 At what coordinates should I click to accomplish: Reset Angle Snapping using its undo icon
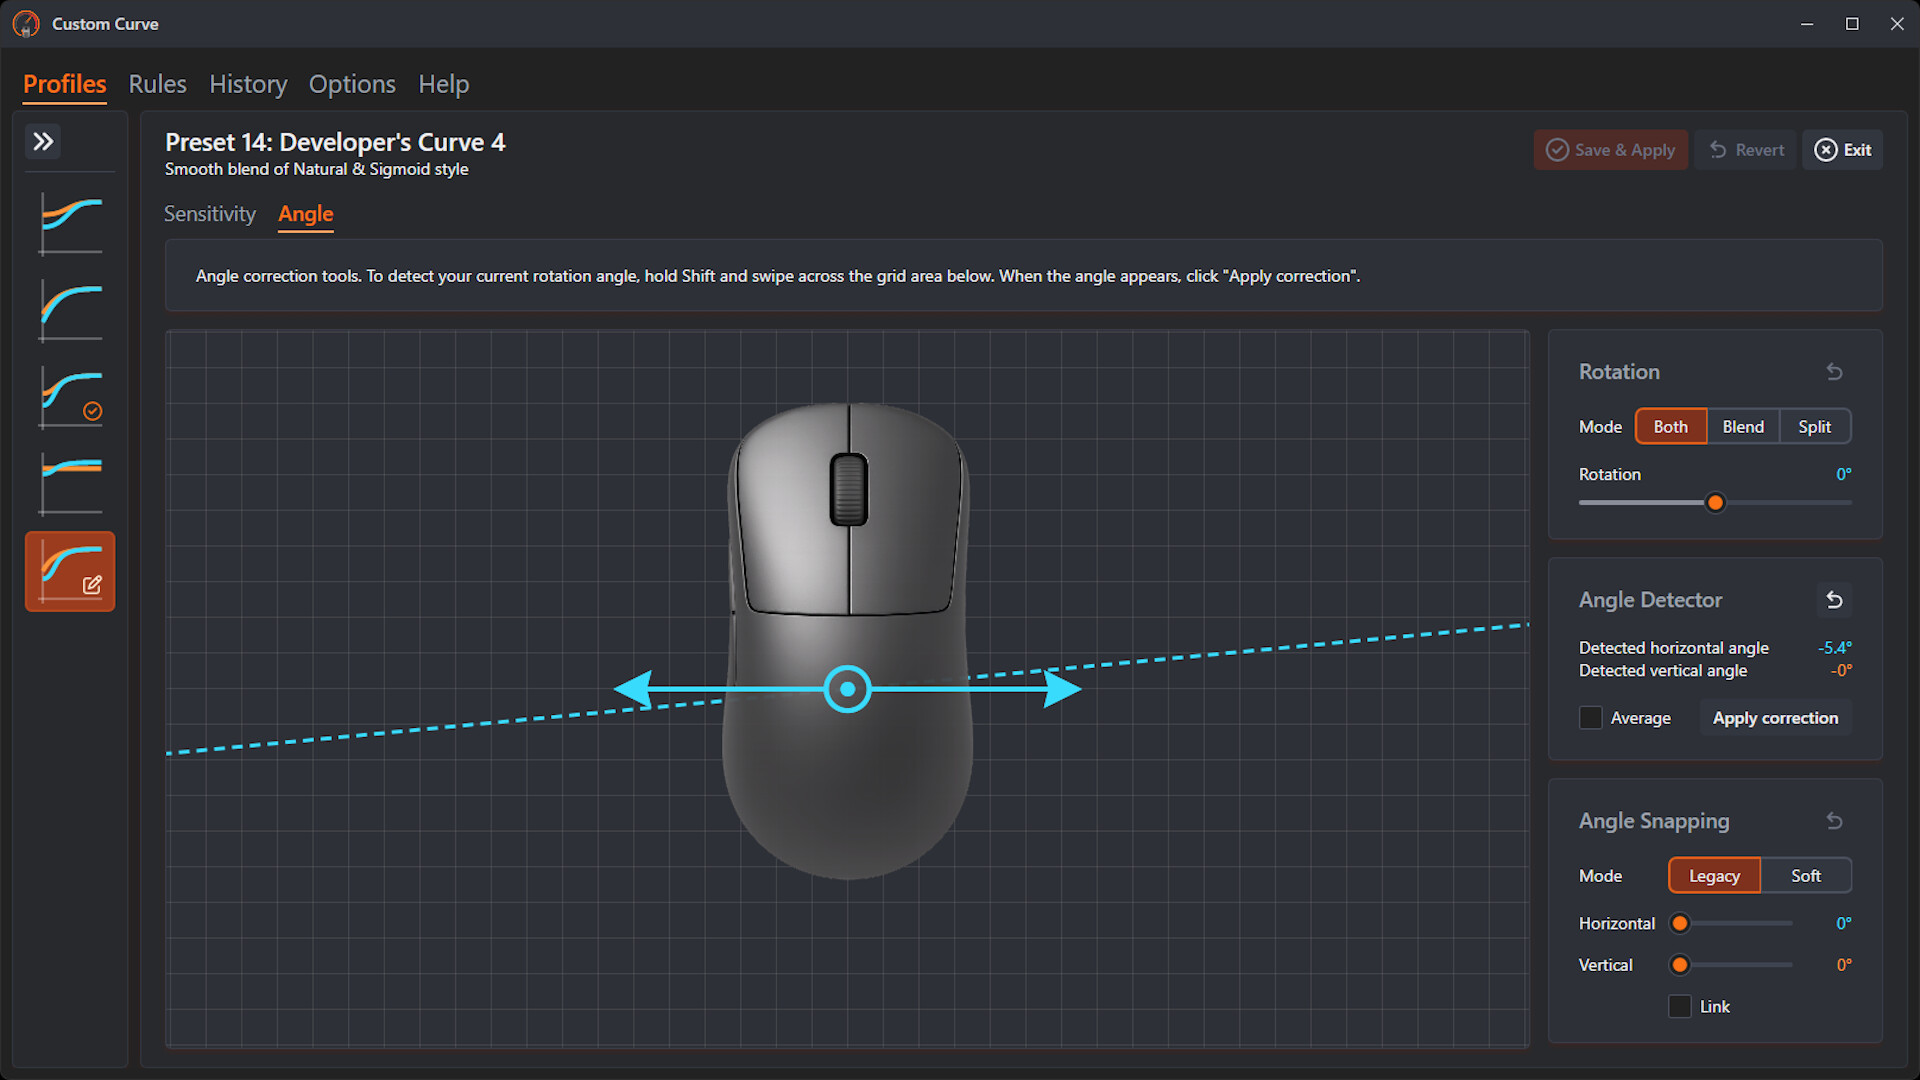[x=1835, y=820]
